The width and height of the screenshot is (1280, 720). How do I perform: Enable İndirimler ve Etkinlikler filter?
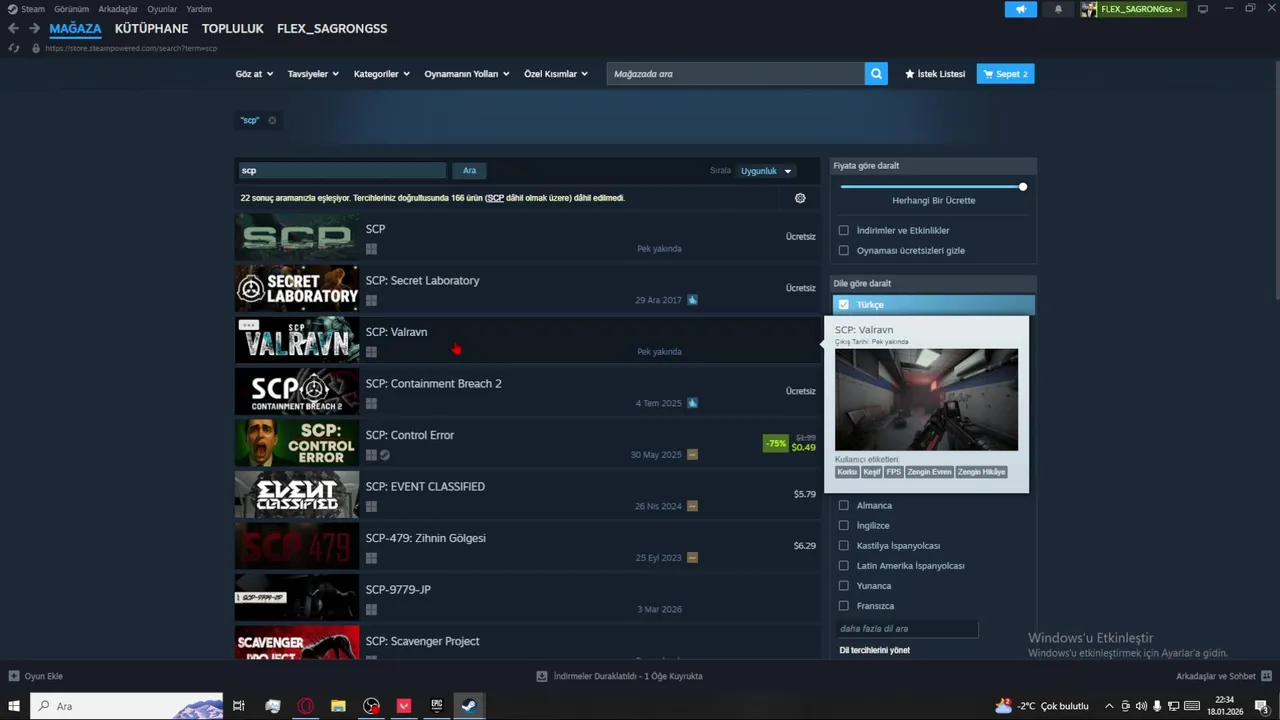(x=844, y=231)
